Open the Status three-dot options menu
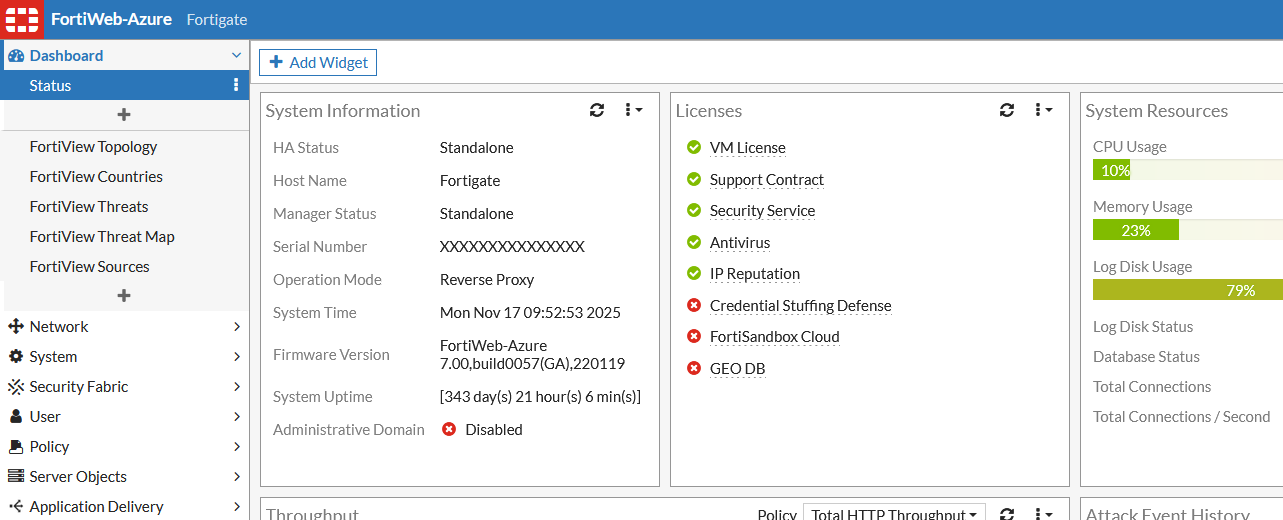 tap(236, 85)
